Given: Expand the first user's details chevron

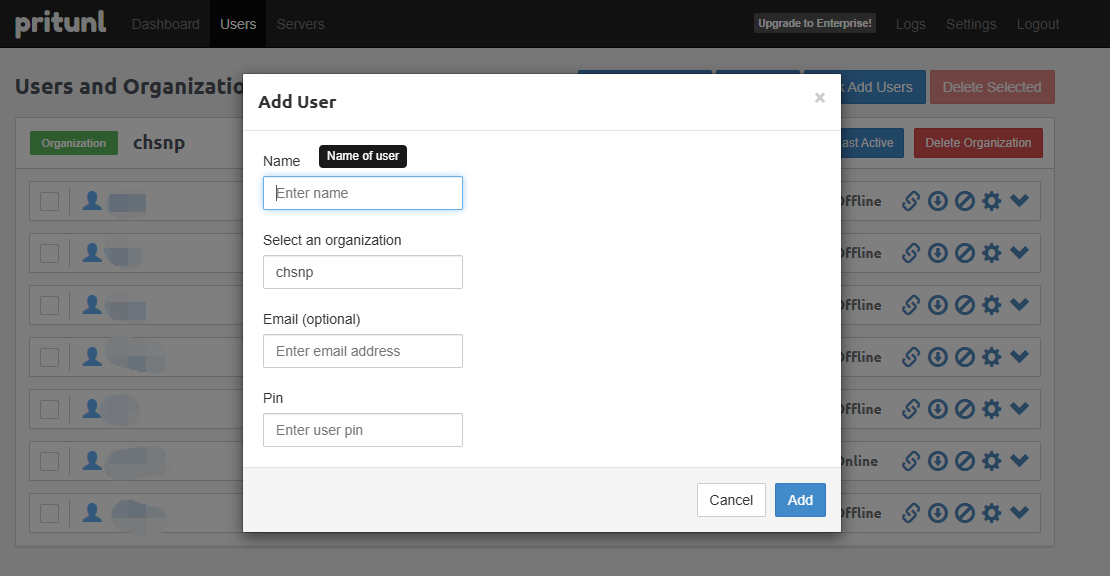Looking at the screenshot, I should [1019, 201].
